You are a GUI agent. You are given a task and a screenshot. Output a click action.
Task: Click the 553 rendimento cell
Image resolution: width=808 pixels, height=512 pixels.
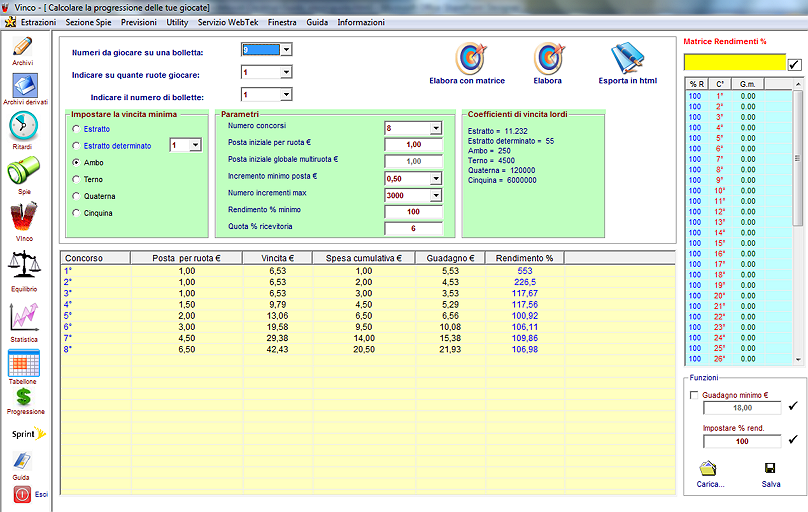(525, 271)
